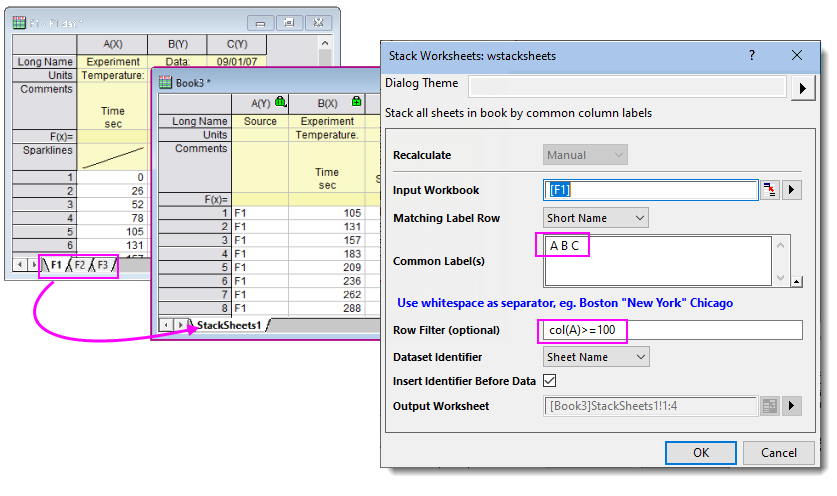Image resolution: width=837 pixels, height=496 pixels.
Task: Click sheet tab scroll left arrow in Book3
Action: (x=167, y=325)
